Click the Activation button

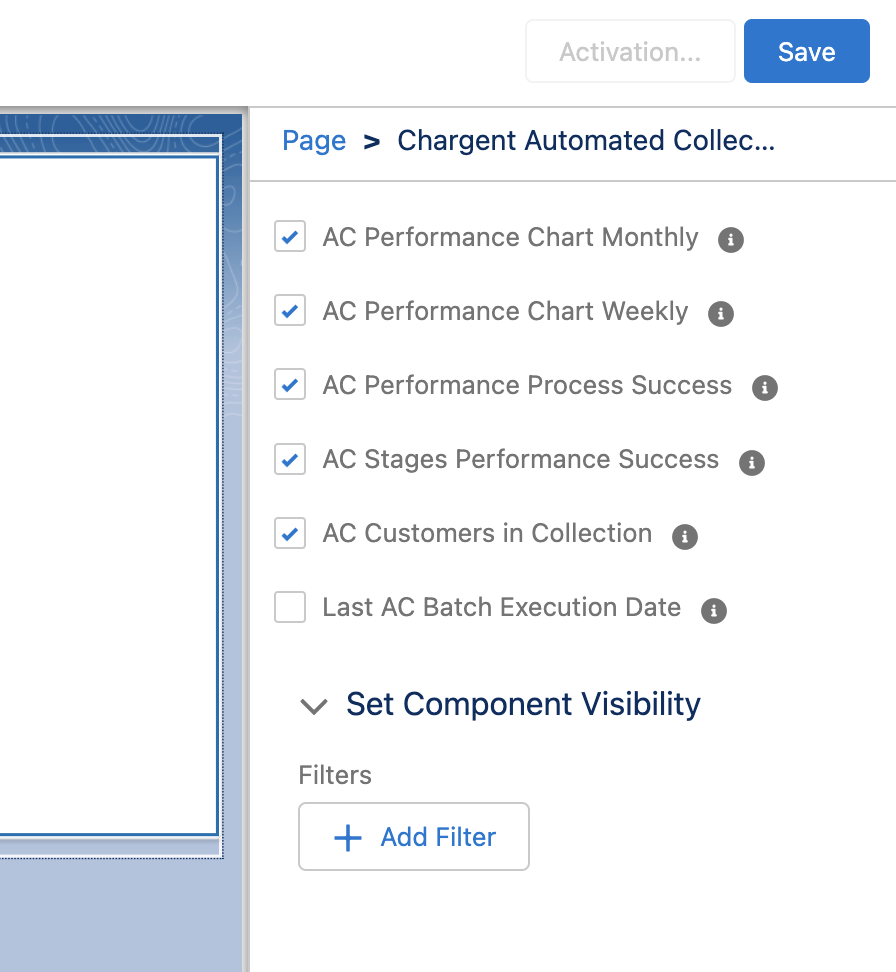631,51
